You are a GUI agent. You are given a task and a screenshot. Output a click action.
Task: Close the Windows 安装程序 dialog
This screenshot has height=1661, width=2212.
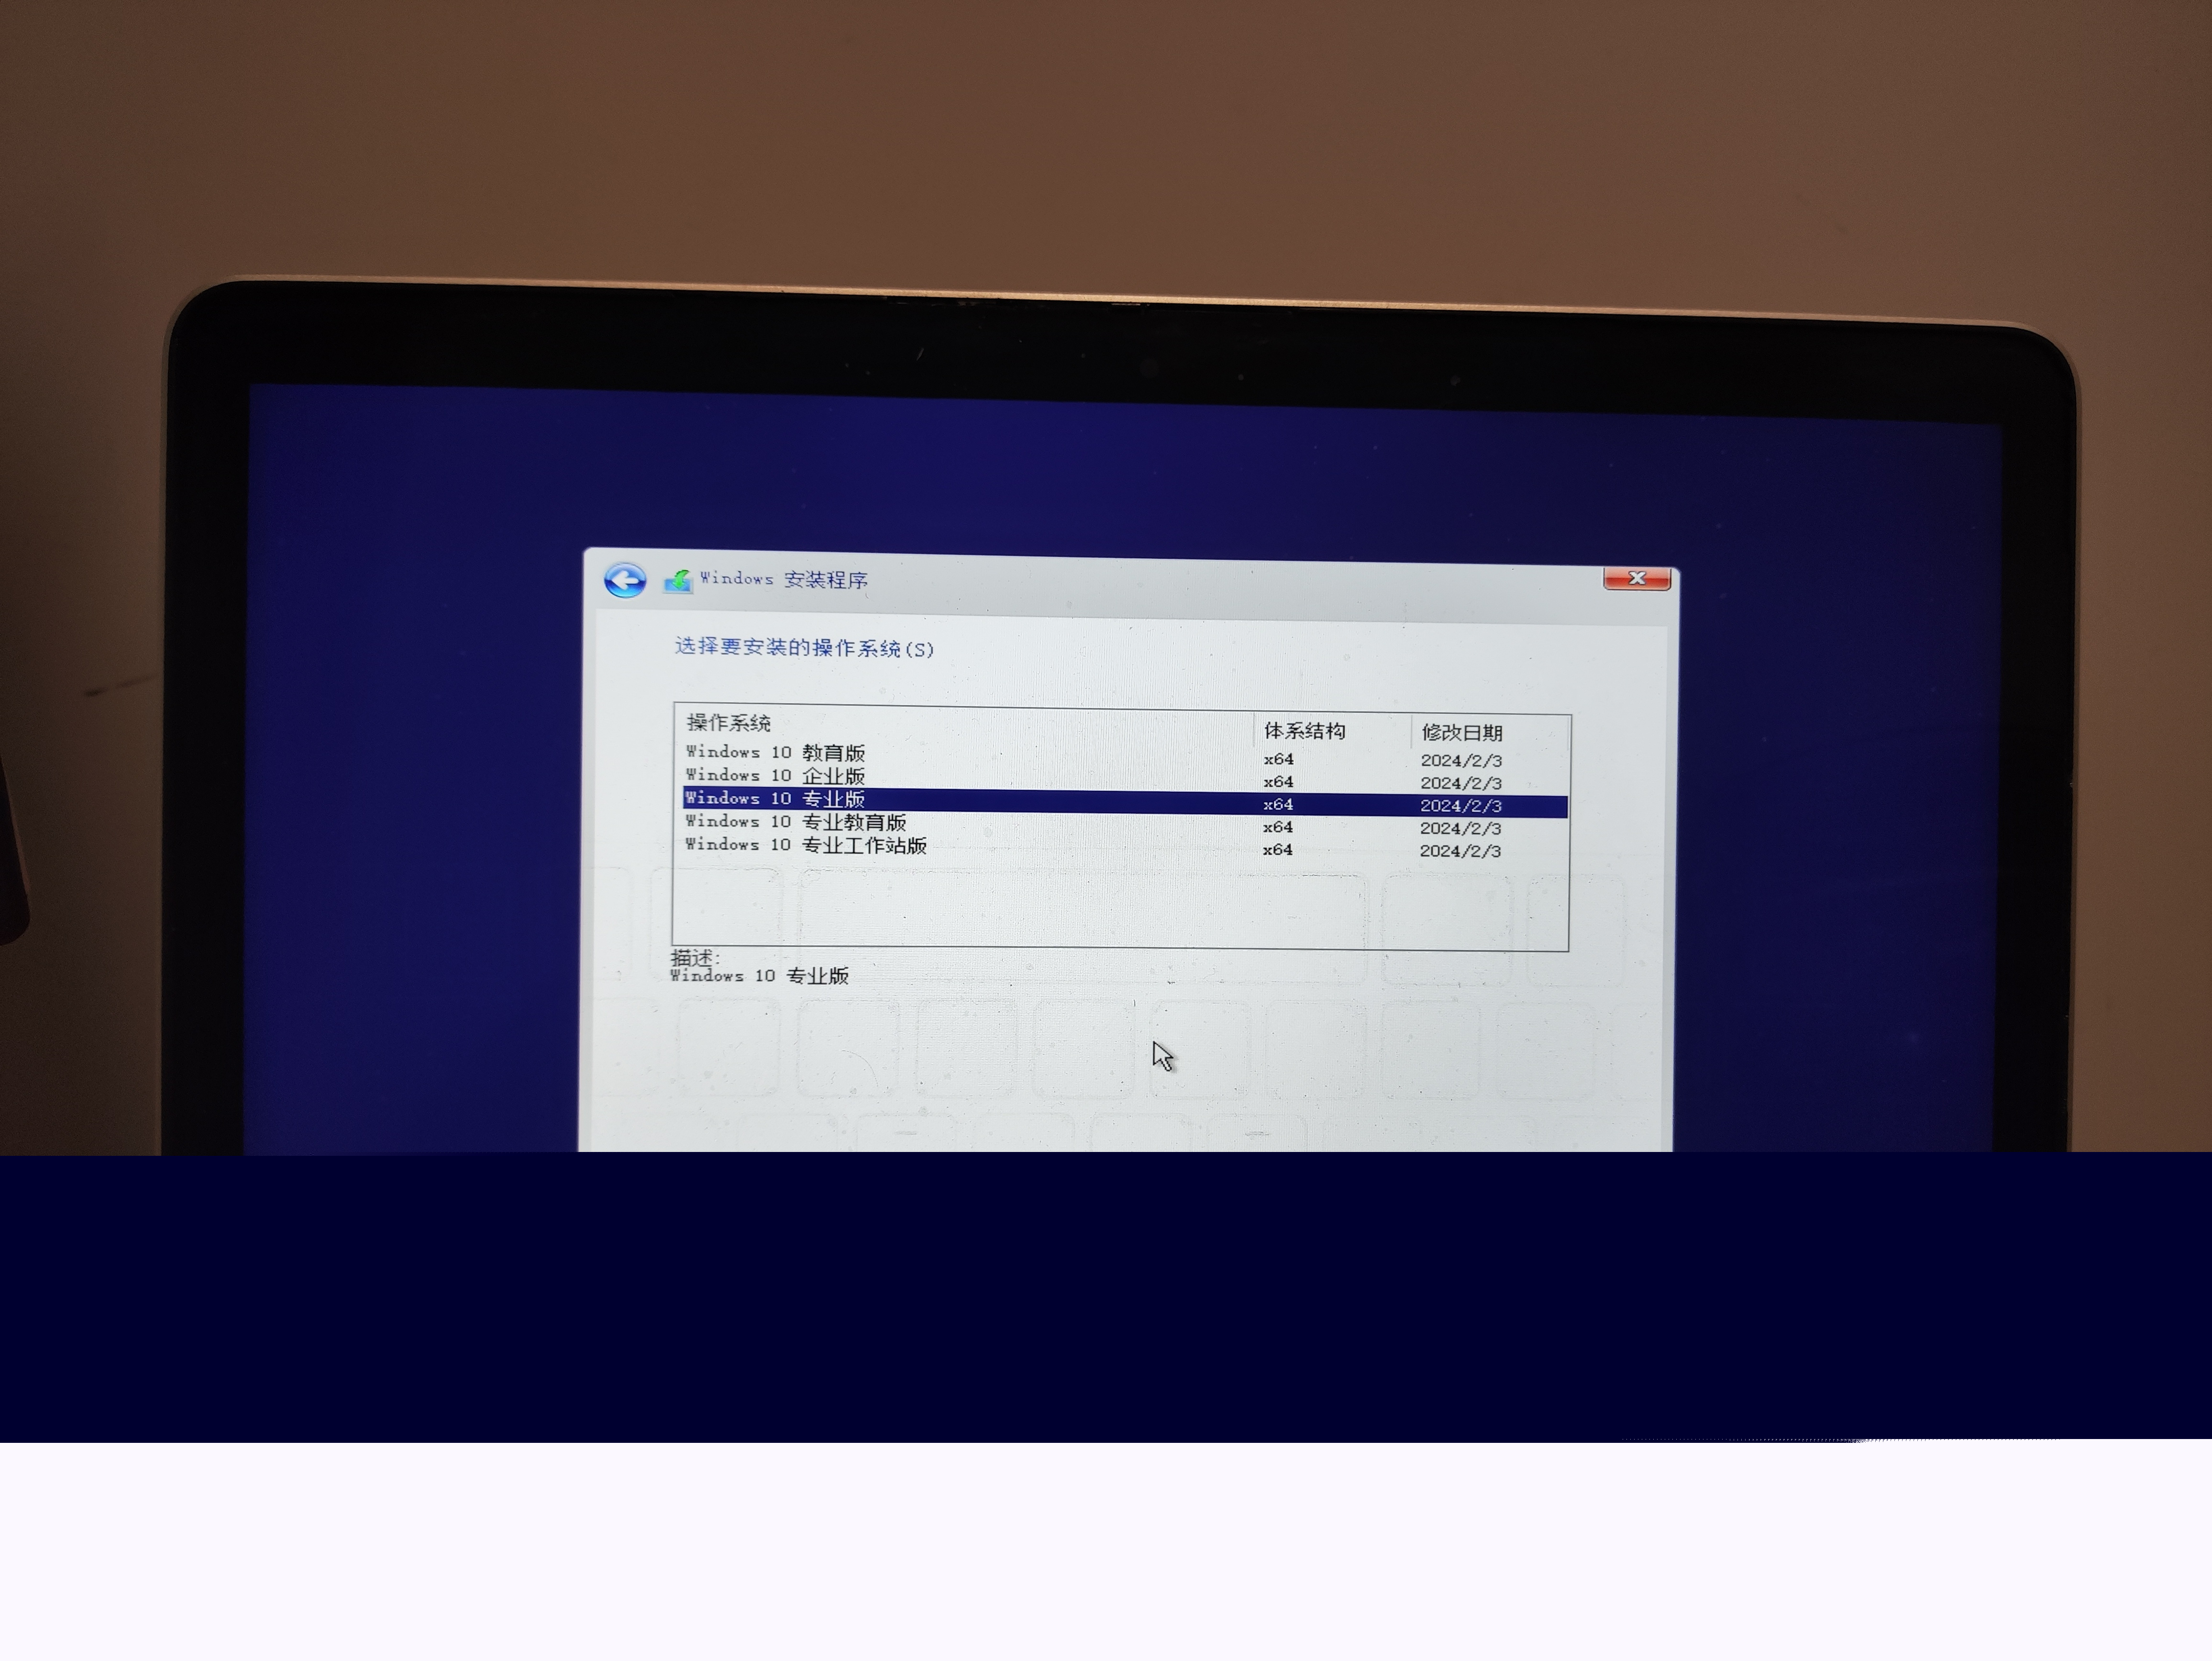(1637, 578)
